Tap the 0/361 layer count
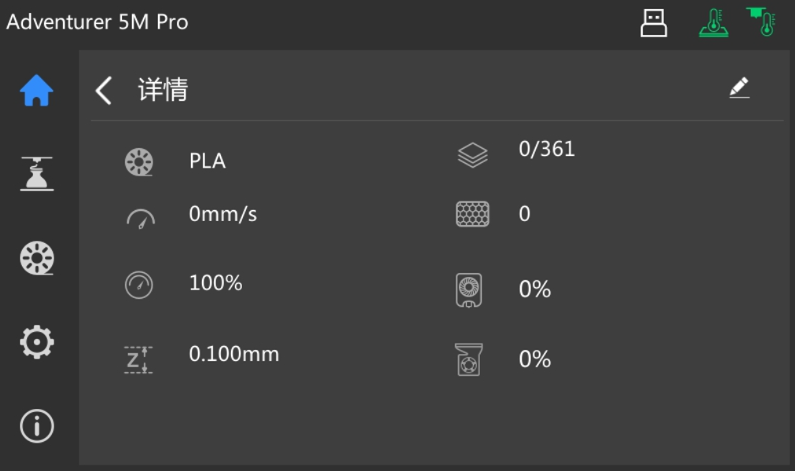Screen dimensions: 795x471 547,149
